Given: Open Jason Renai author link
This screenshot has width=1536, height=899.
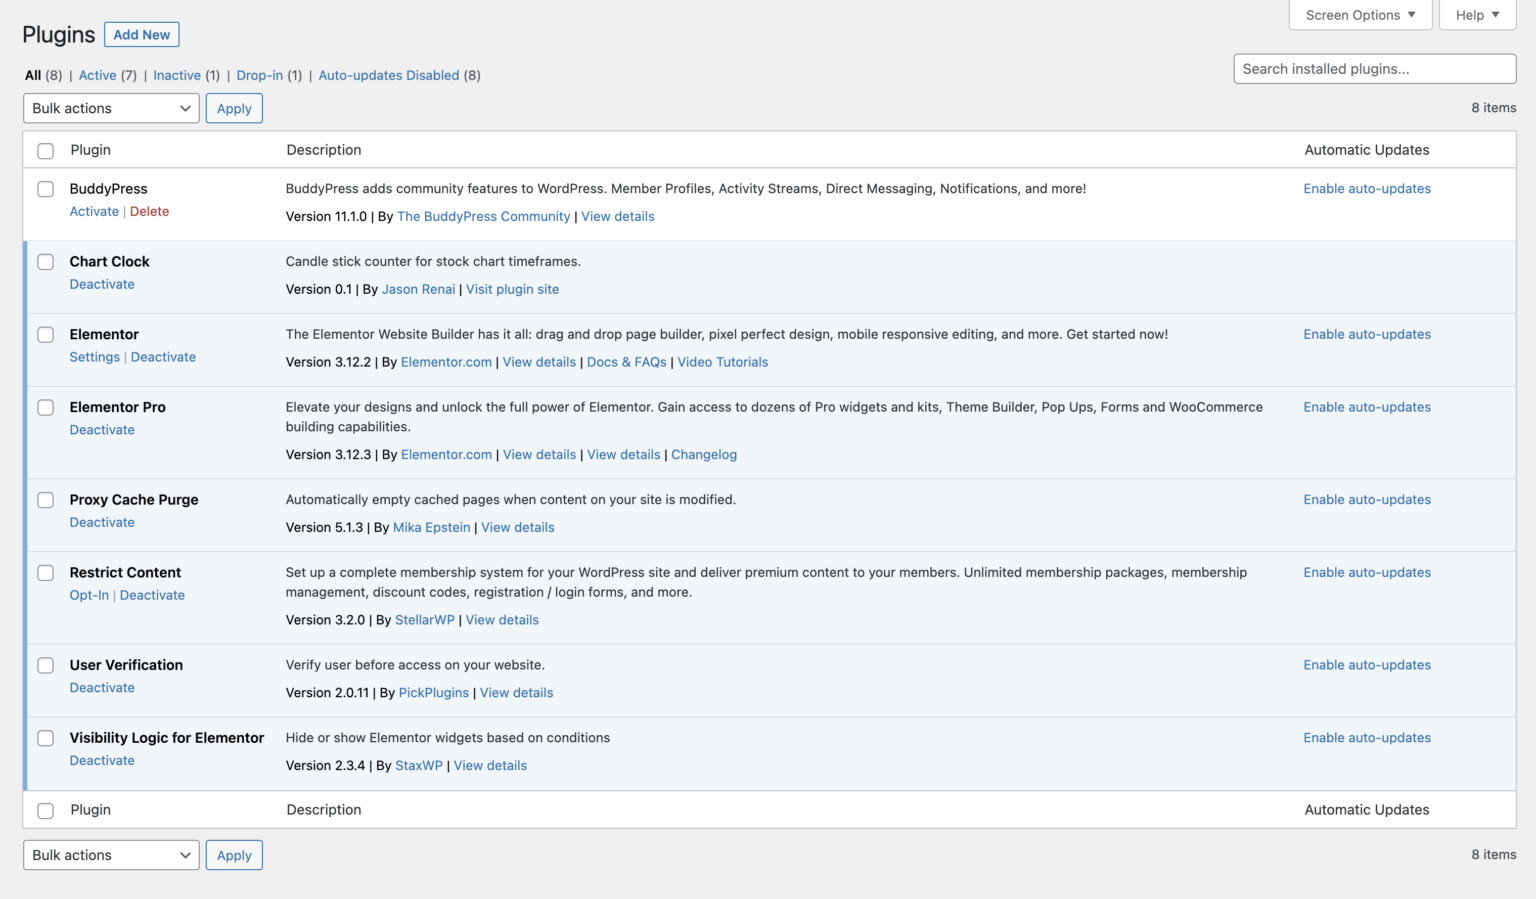Looking at the screenshot, I should click(x=418, y=289).
